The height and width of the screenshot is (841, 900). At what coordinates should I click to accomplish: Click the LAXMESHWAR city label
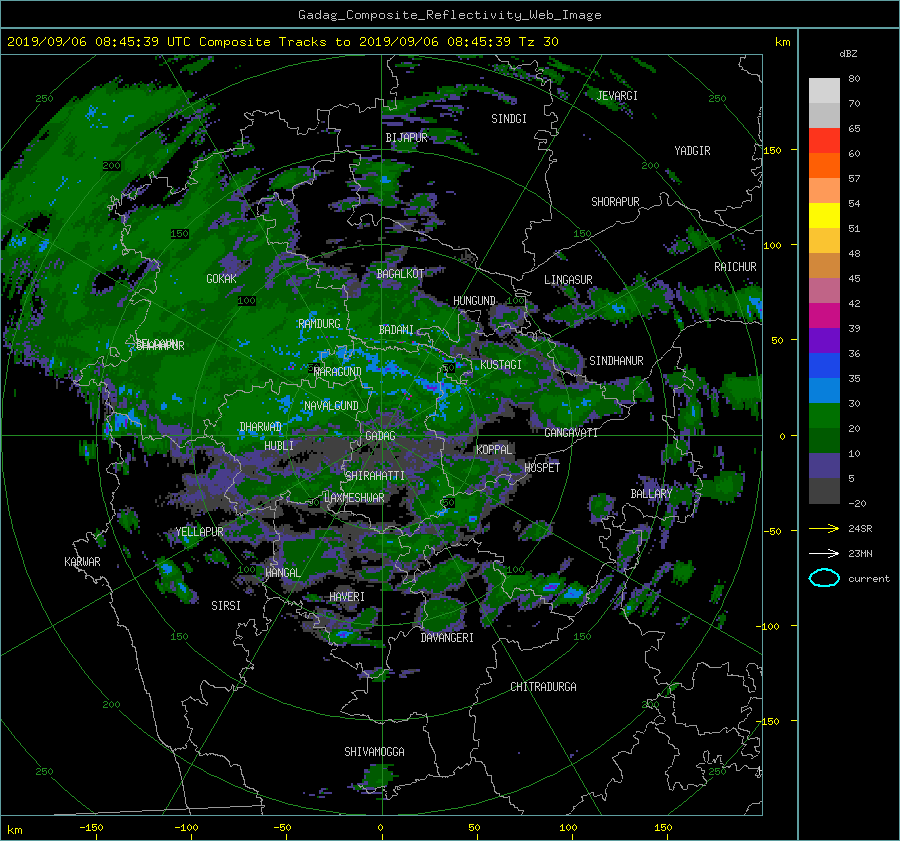tap(354, 498)
